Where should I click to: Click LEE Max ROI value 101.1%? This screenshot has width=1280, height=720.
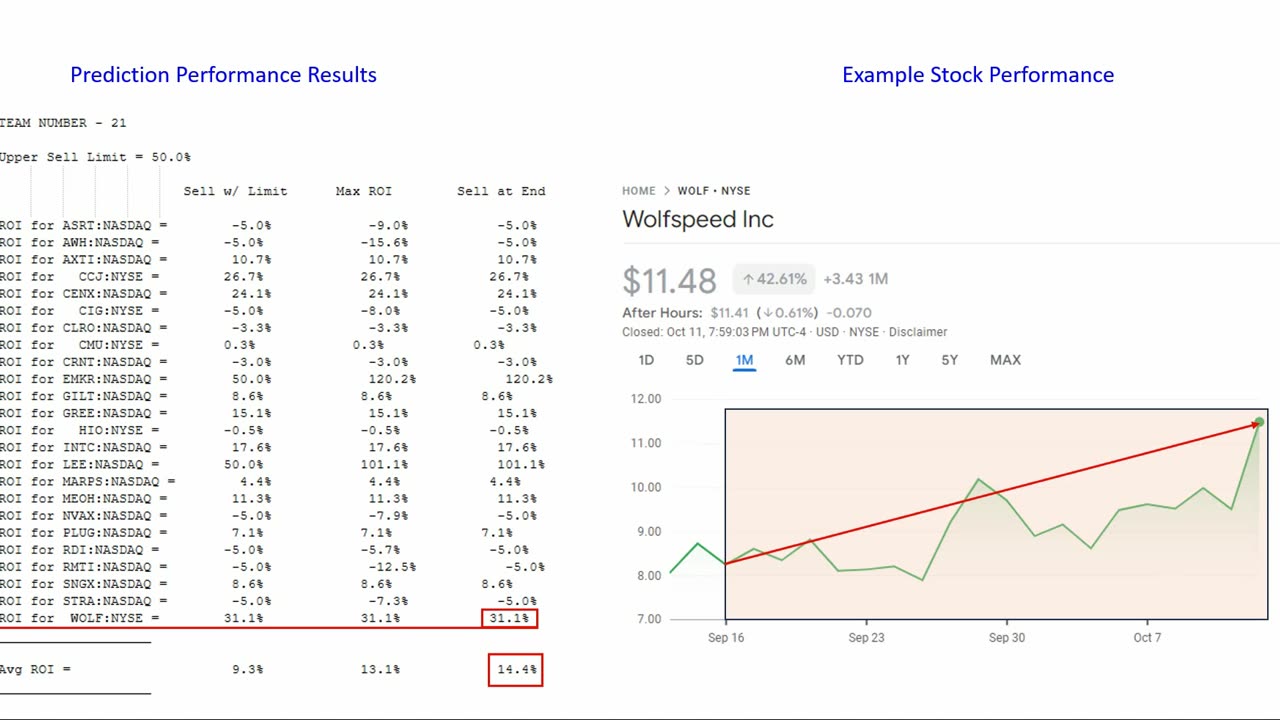pos(384,464)
